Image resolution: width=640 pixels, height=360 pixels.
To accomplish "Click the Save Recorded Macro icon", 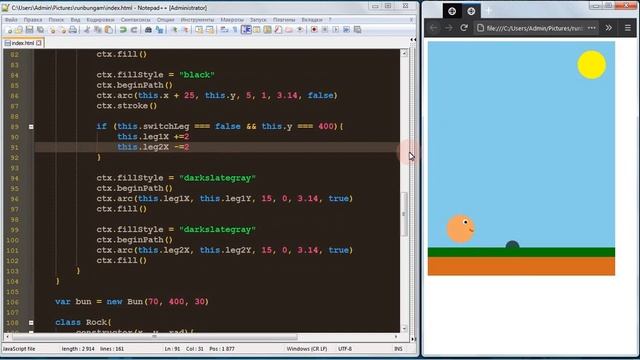I will 358,29.
